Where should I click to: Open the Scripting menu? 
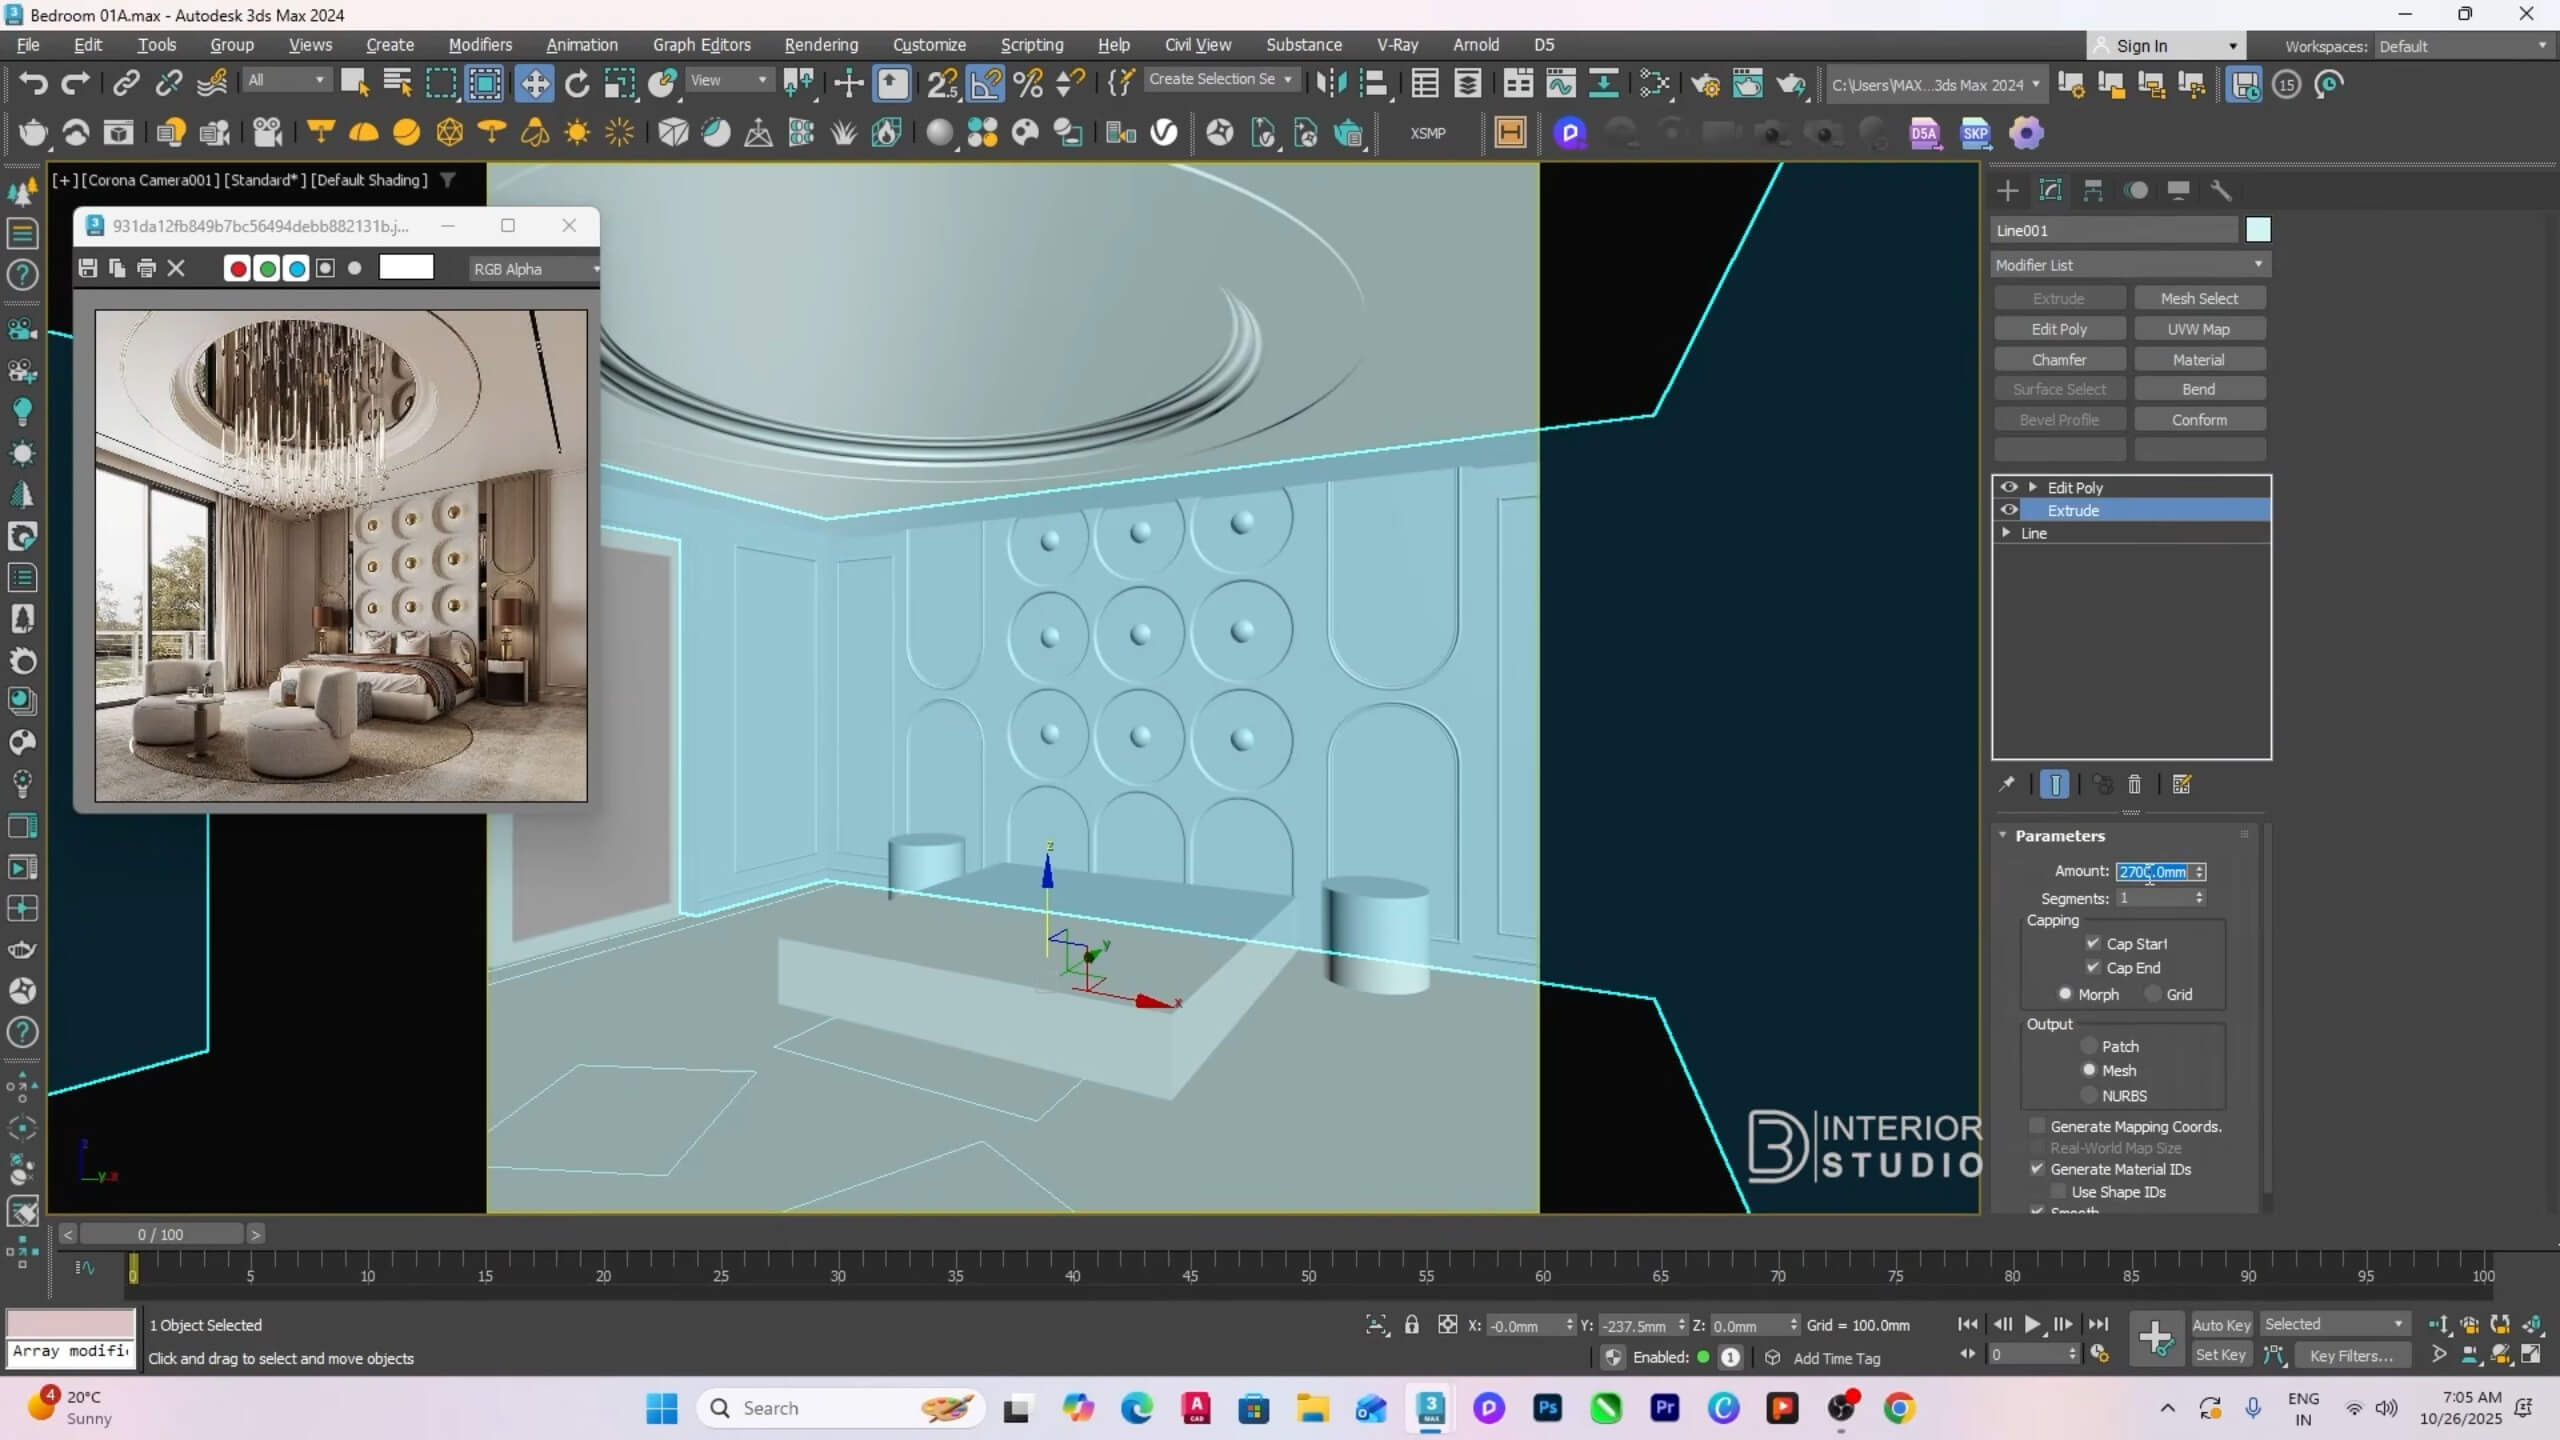coord(1032,45)
